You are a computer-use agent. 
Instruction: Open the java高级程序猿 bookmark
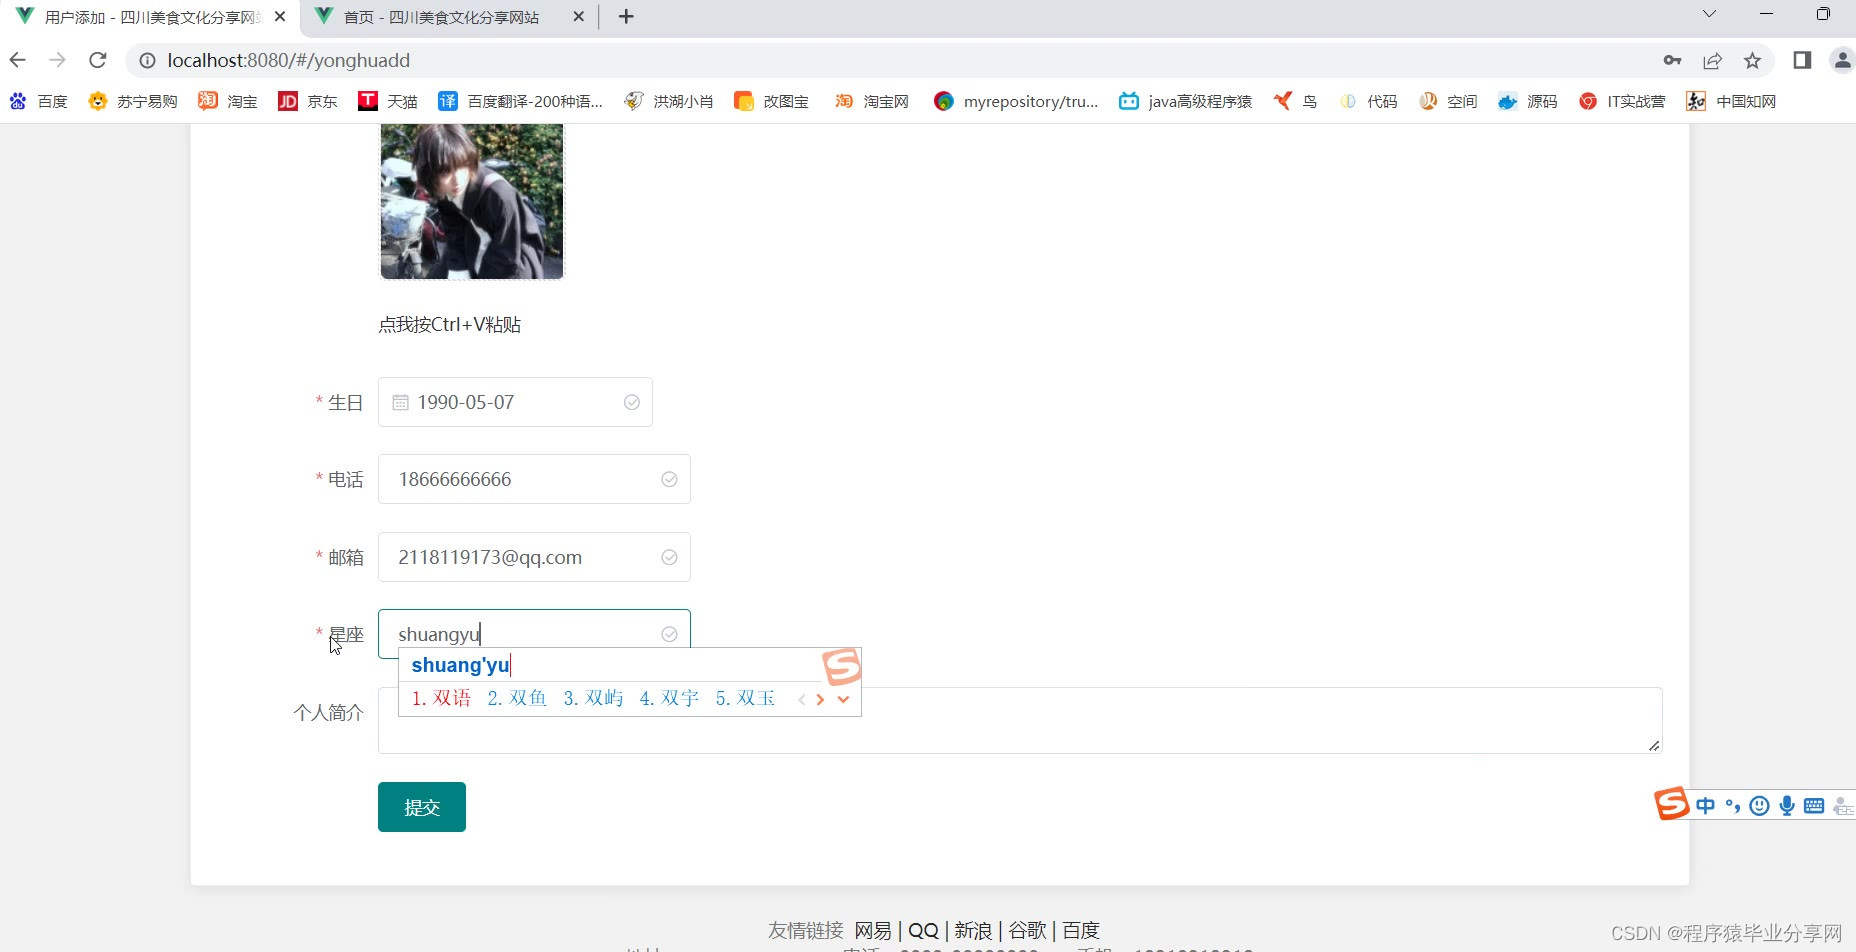click(x=1185, y=101)
